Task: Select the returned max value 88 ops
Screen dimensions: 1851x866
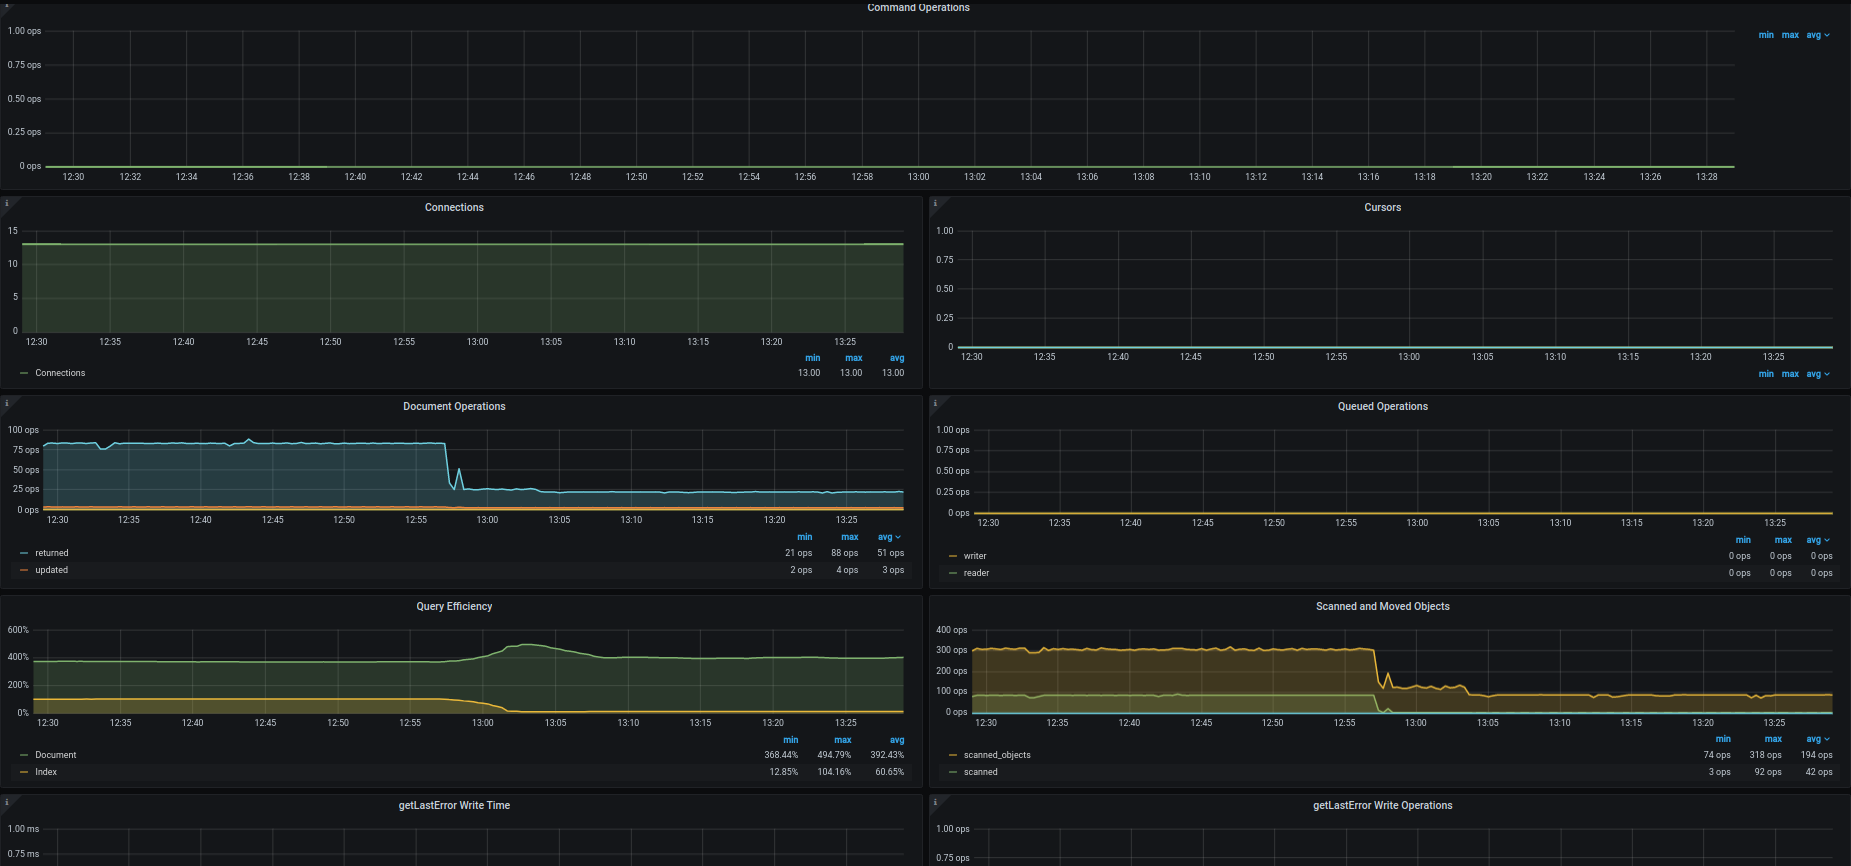Action: [844, 553]
